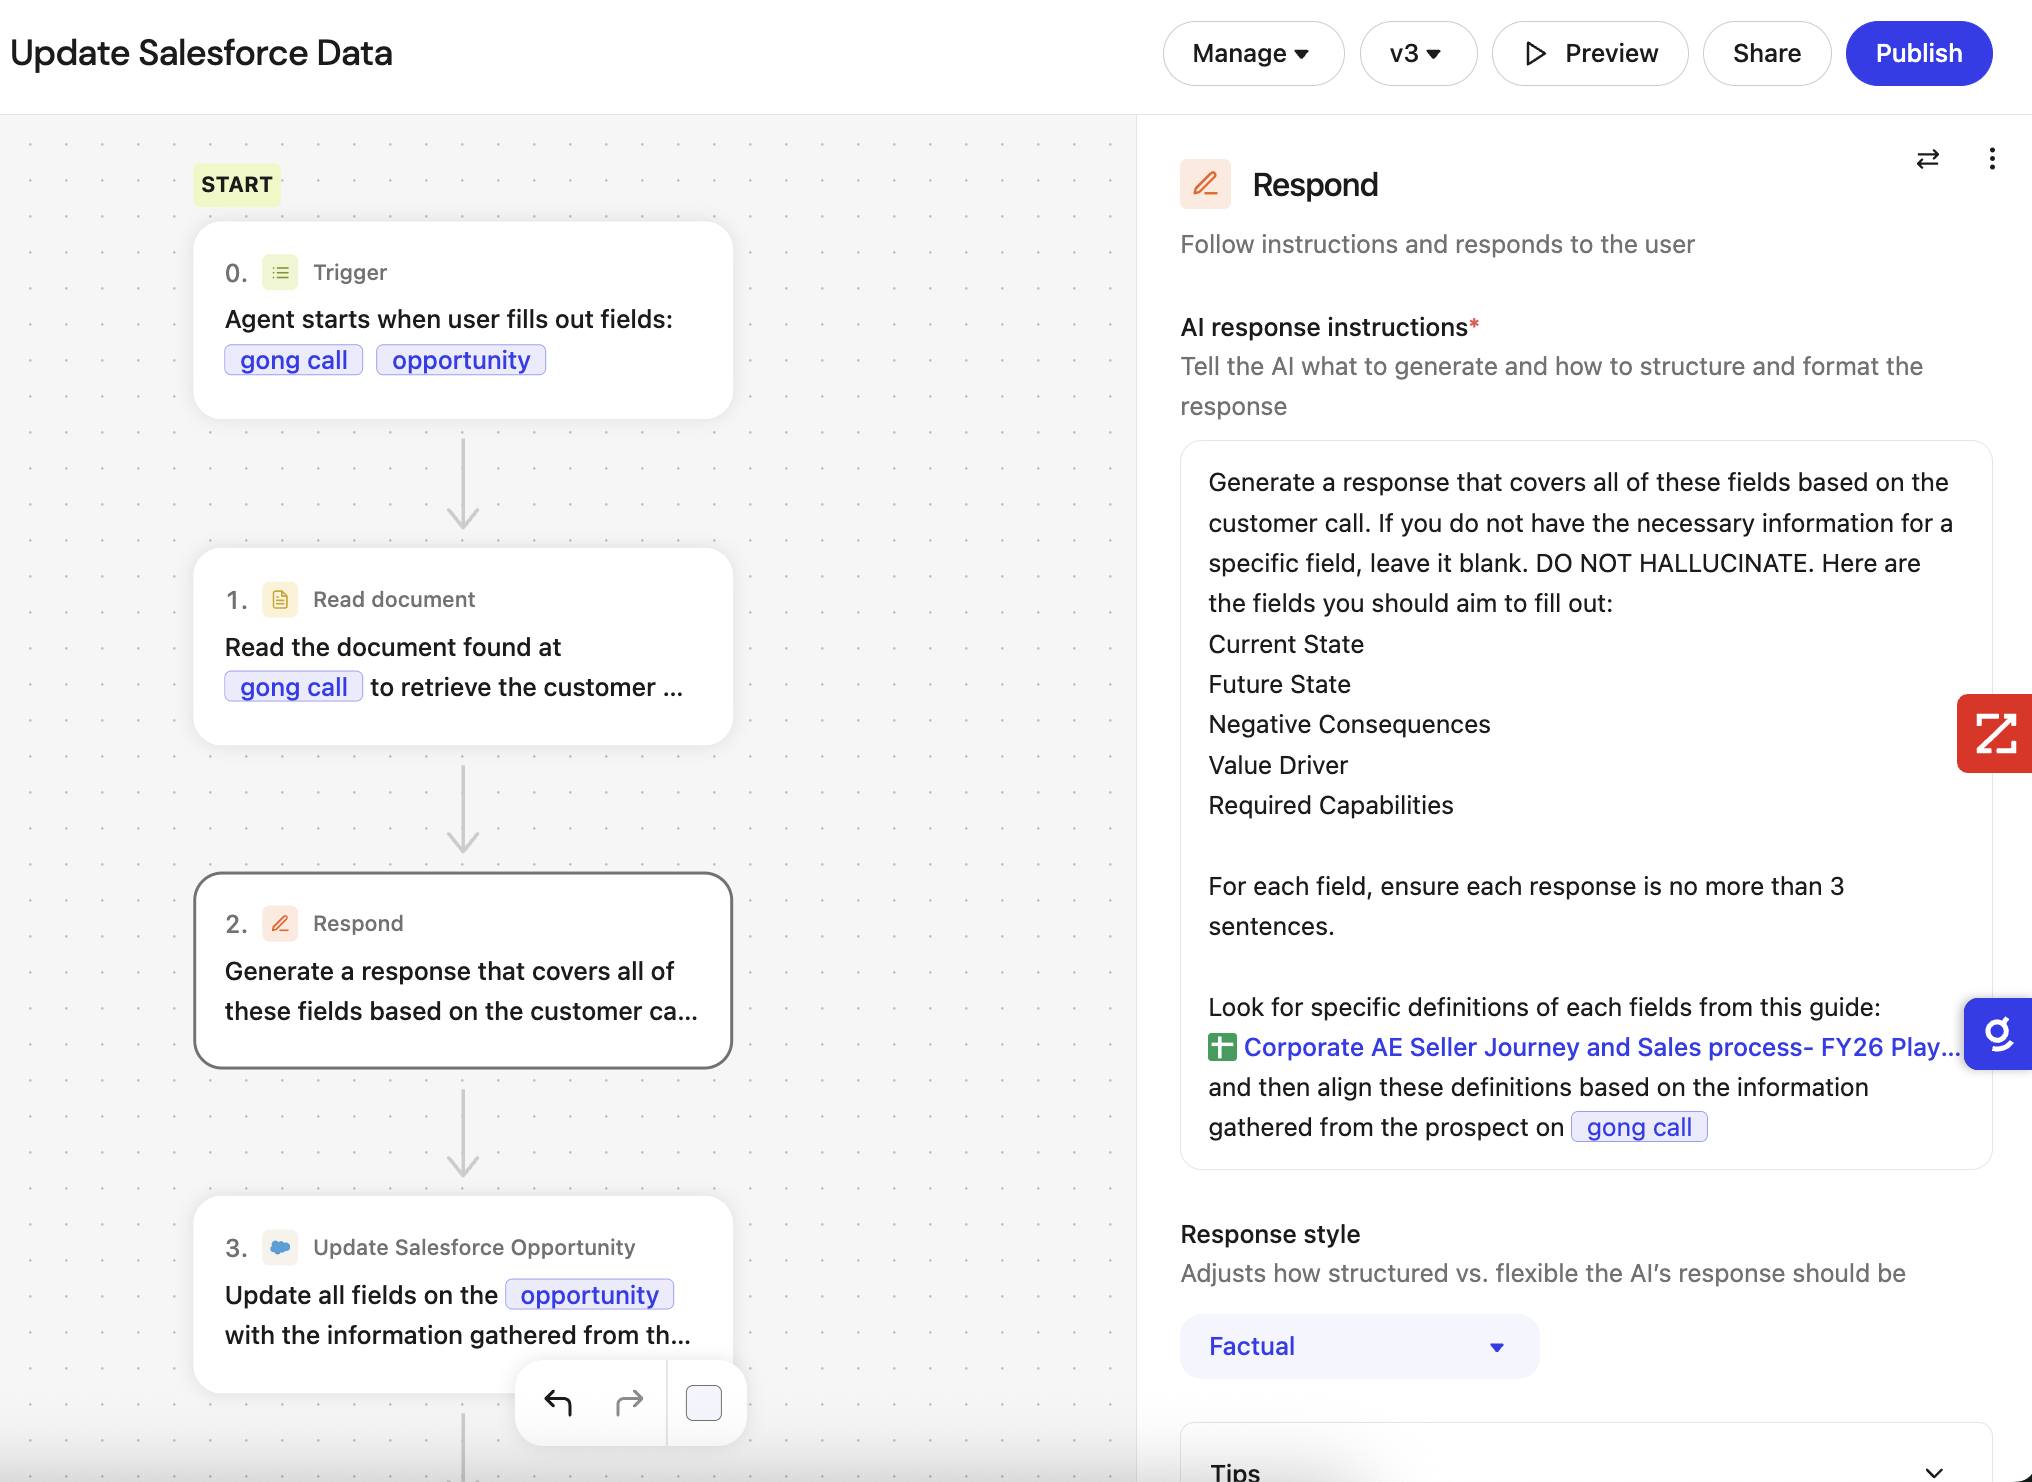Select the Respond step card

coord(463,970)
